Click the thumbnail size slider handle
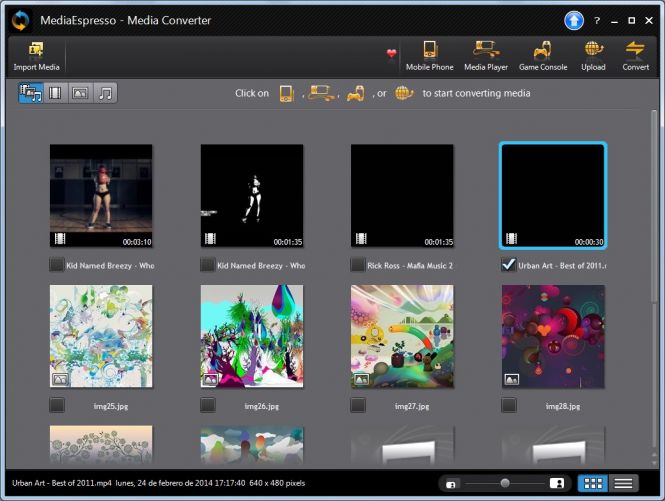665x501 pixels. pos(505,483)
